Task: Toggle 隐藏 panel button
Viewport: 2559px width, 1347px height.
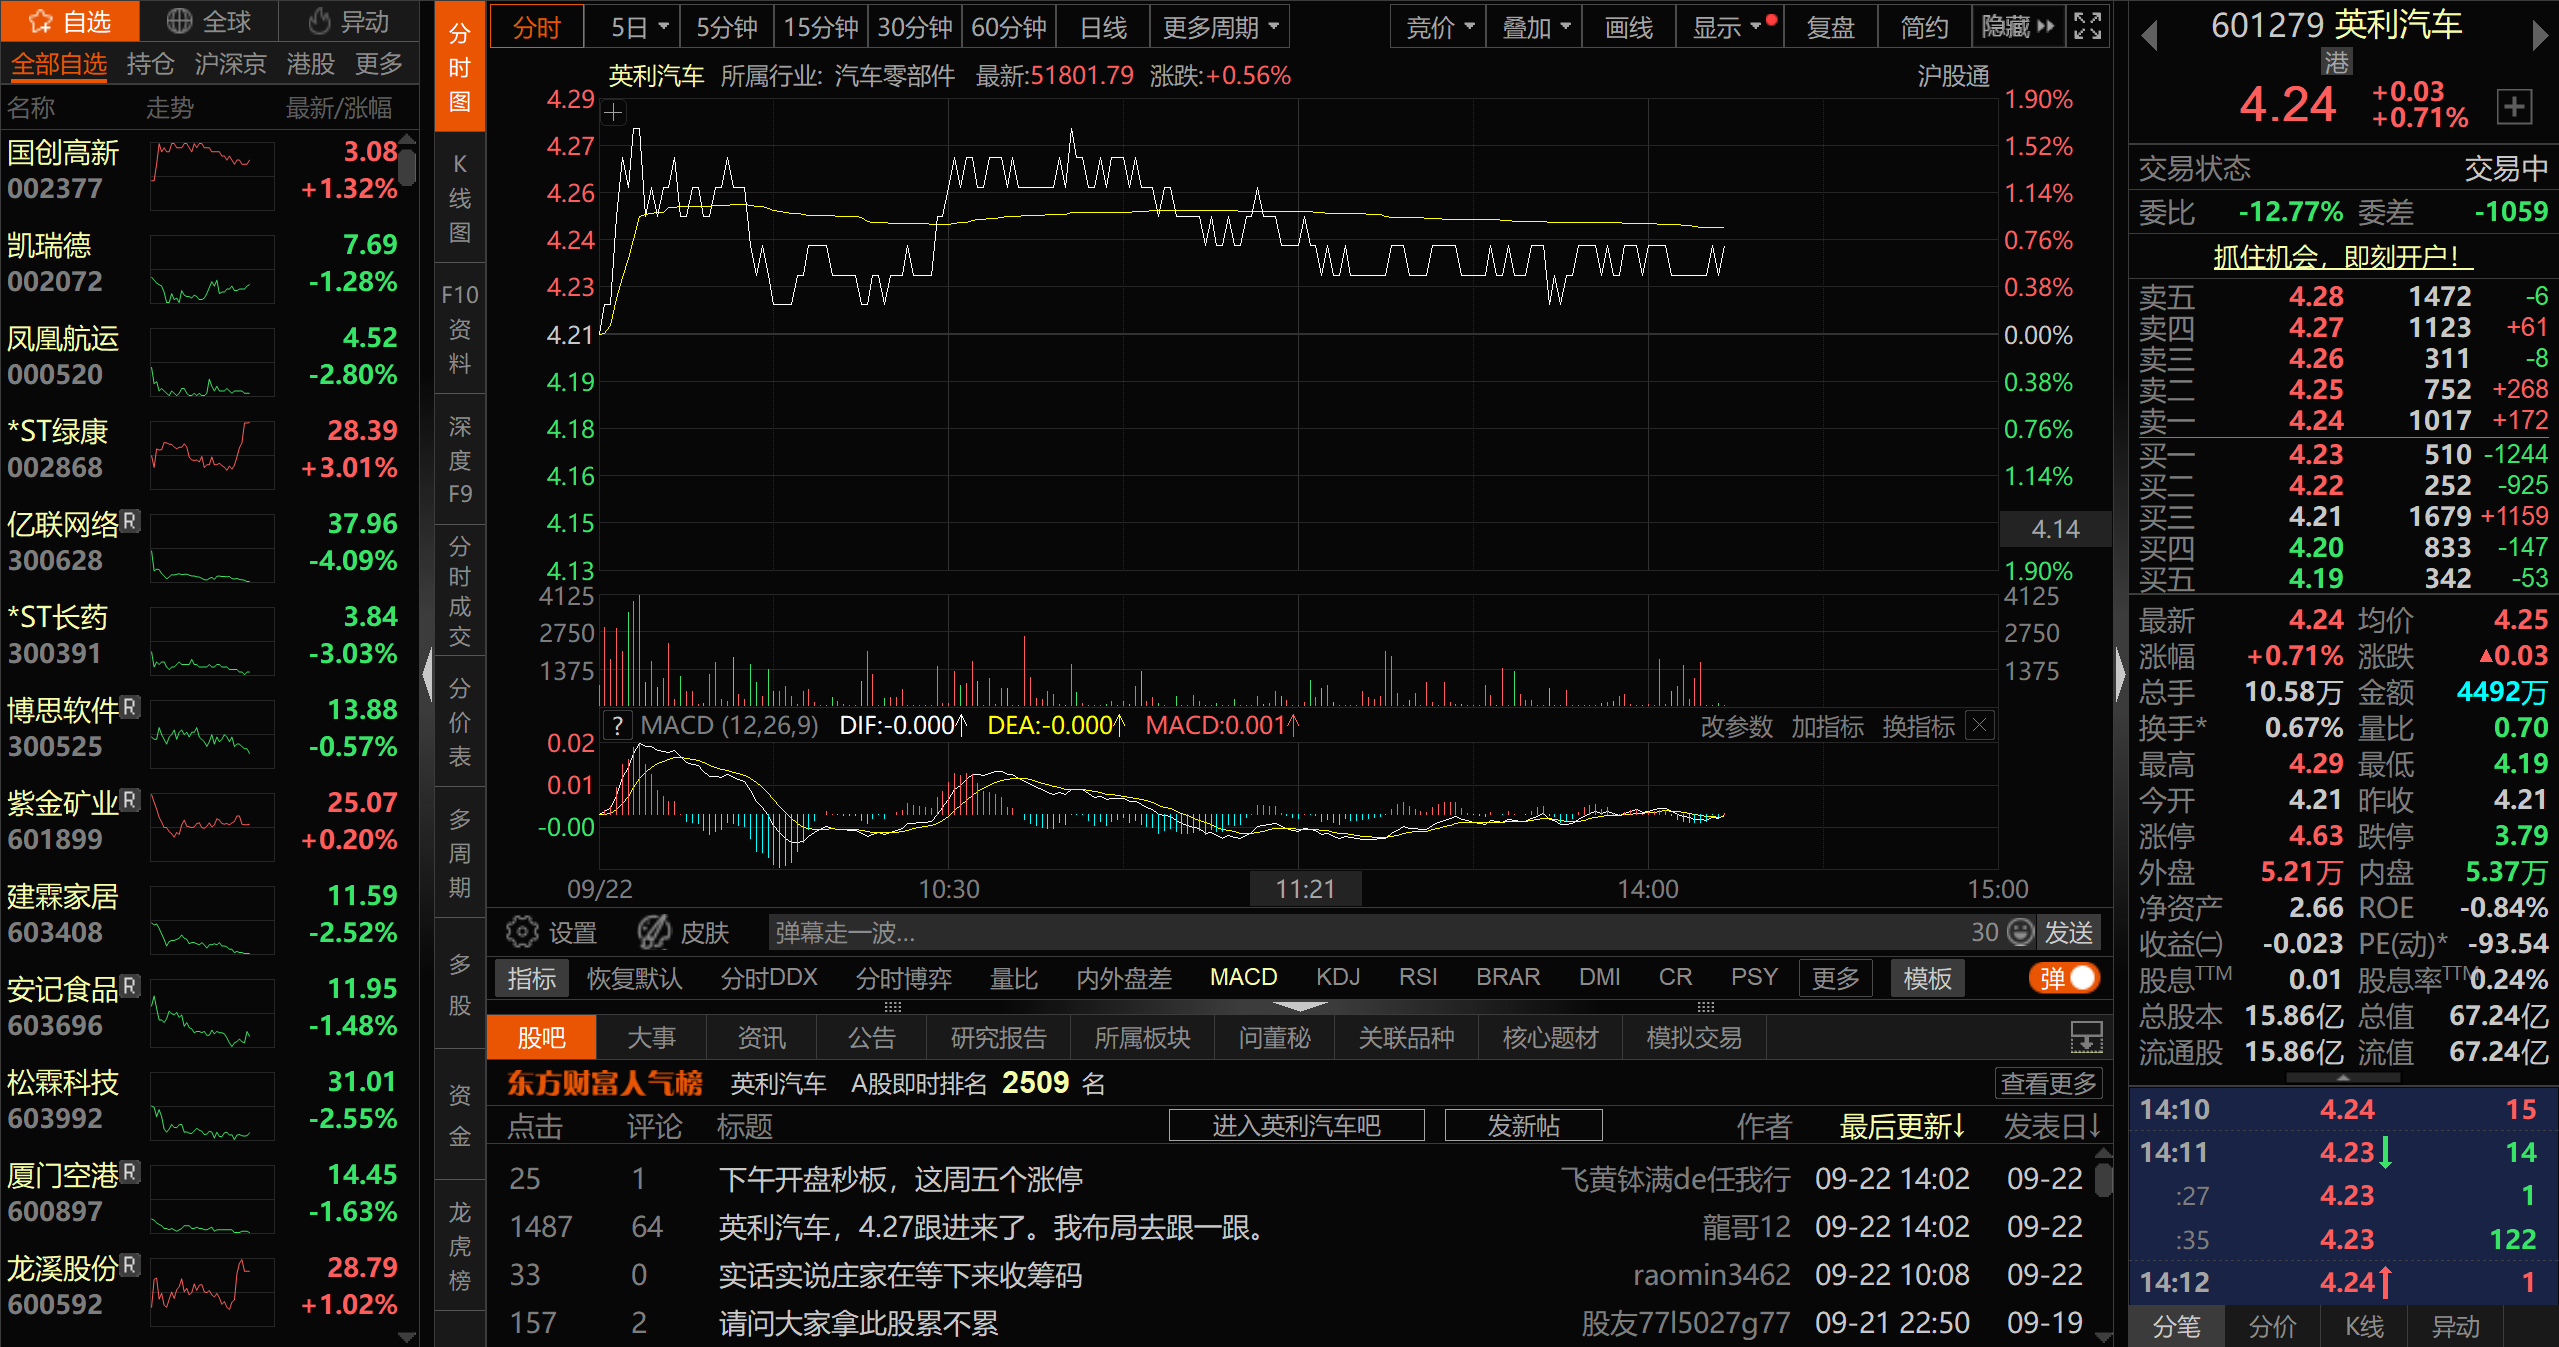Action: click(2018, 27)
